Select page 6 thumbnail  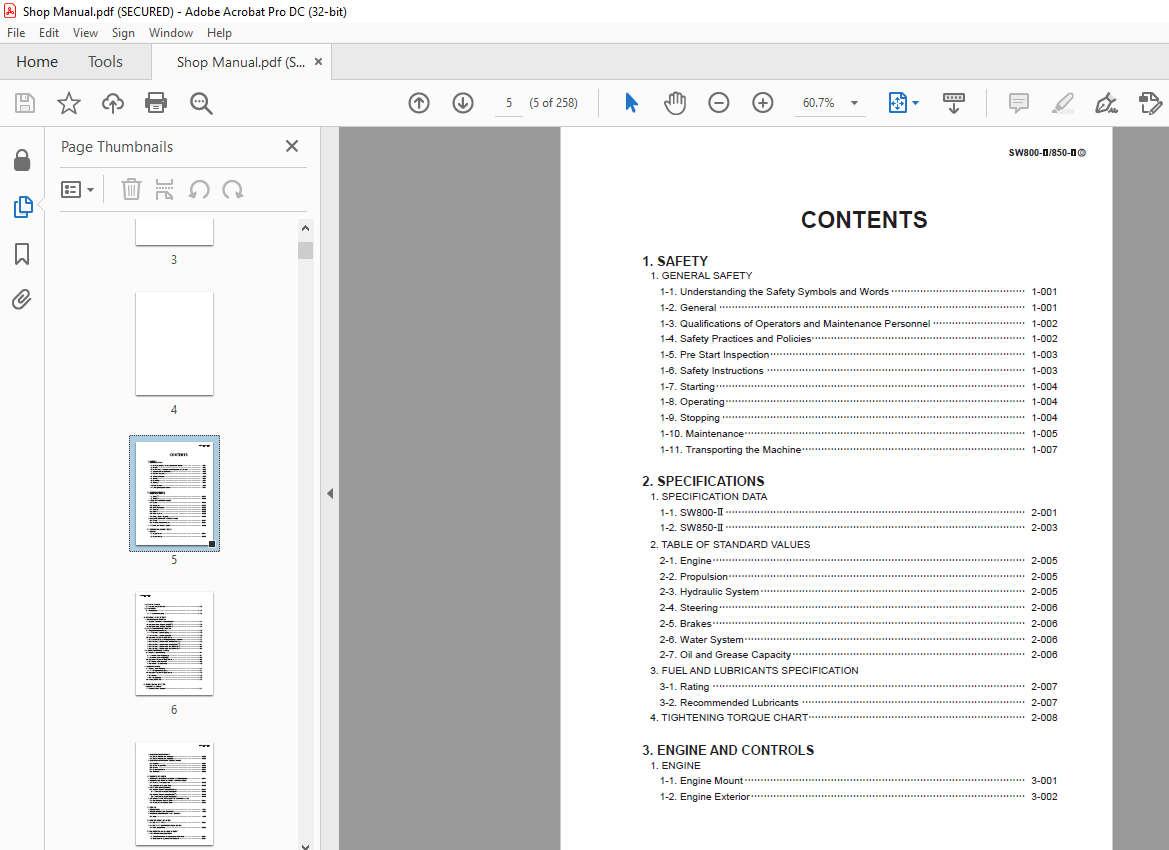point(174,643)
